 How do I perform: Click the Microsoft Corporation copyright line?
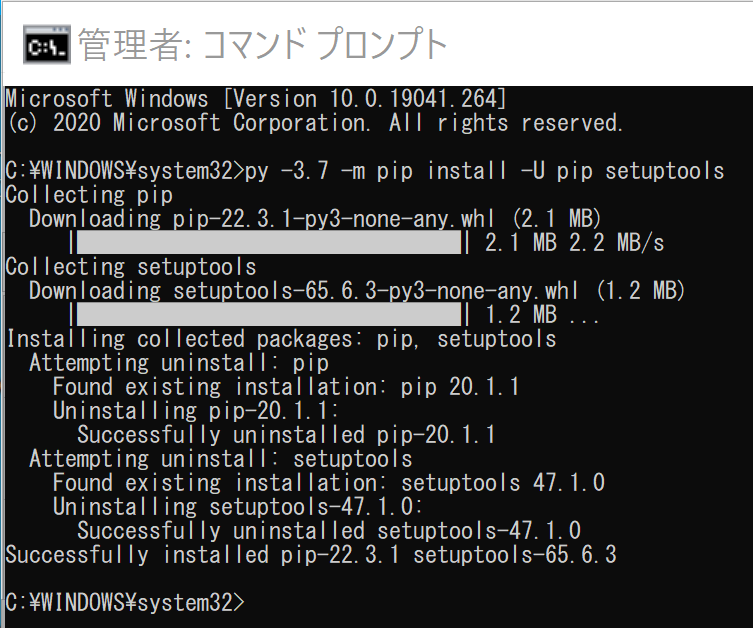pos(315,123)
